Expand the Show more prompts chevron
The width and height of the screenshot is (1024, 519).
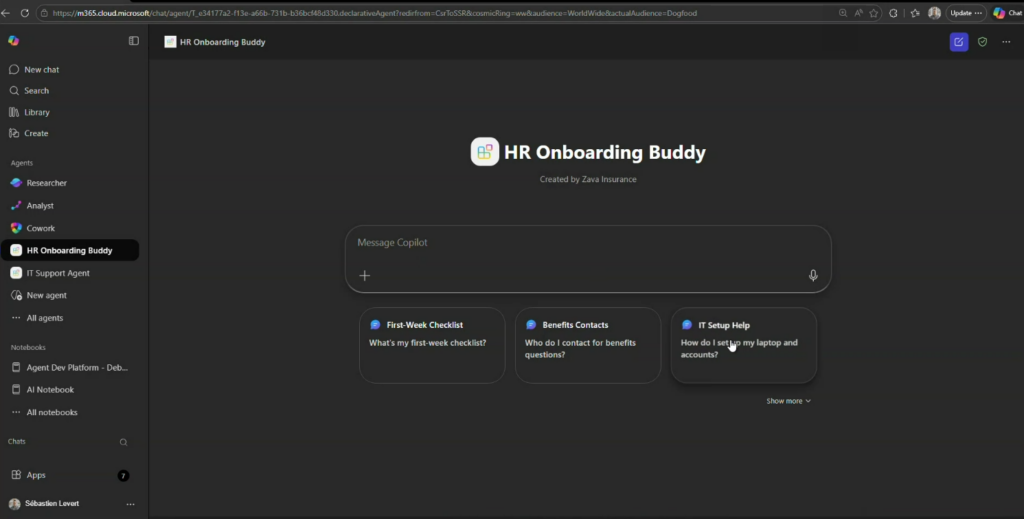coord(789,401)
